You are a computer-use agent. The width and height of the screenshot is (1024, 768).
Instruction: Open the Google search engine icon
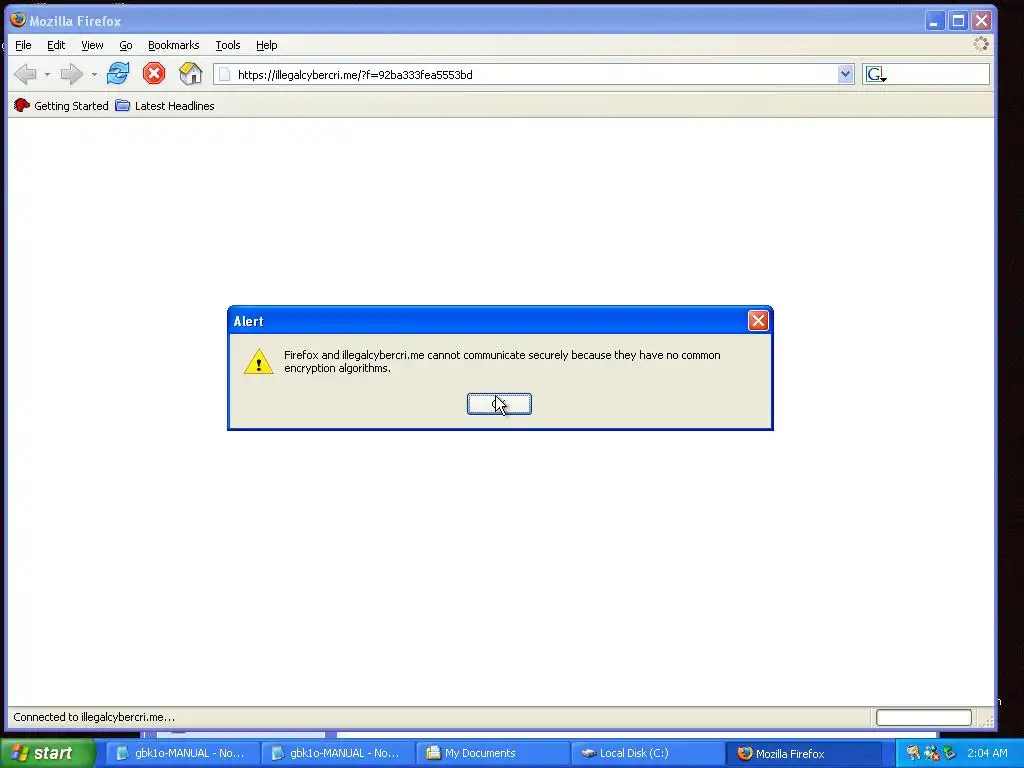(x=875, y=74)
